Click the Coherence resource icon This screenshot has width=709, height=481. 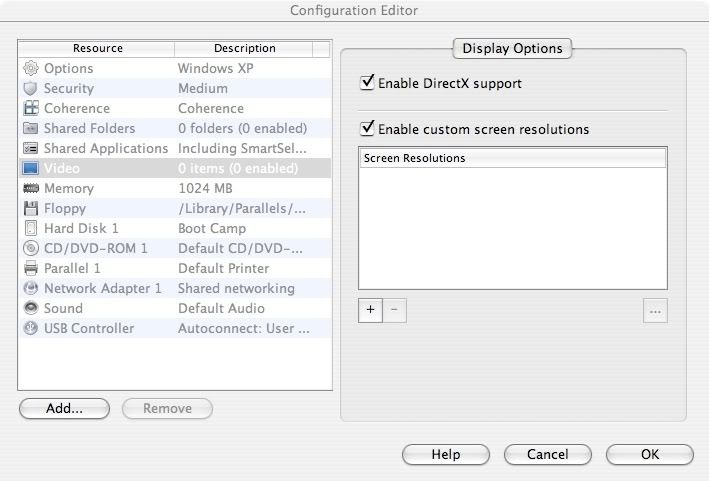(30, 108)
